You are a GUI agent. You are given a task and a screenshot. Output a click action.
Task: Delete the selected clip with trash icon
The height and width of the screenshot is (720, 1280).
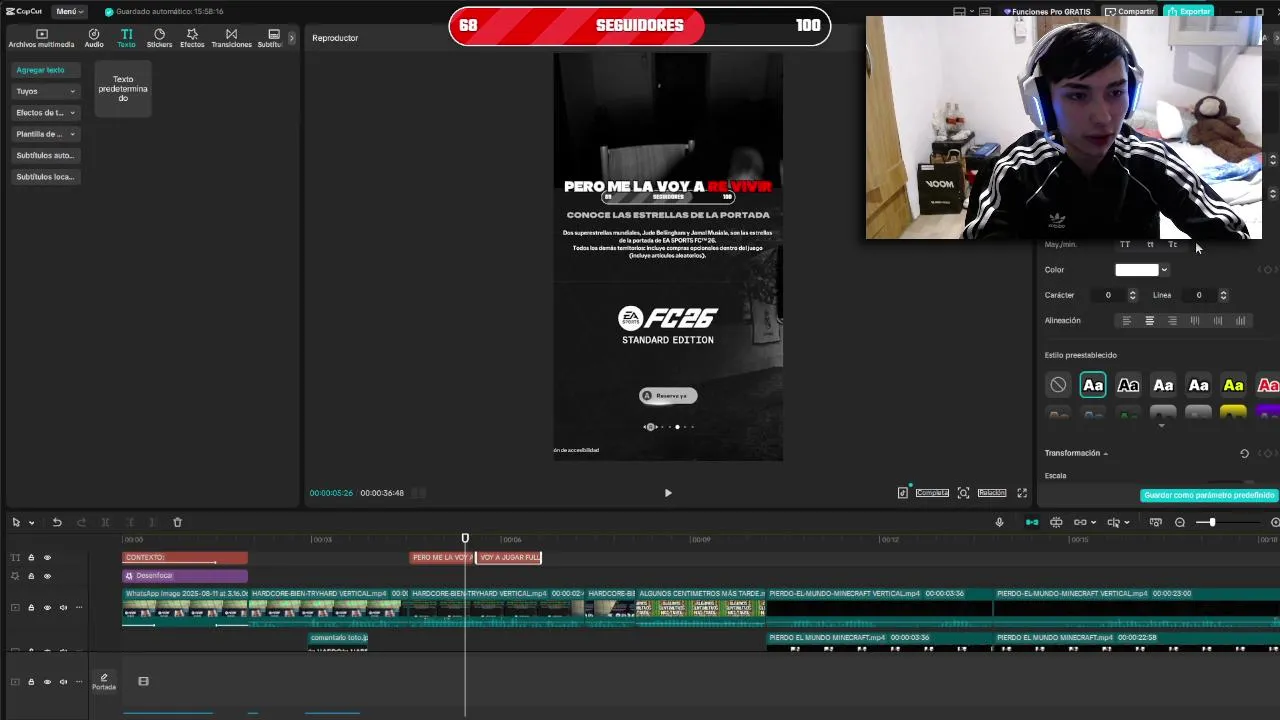coord(177,522)
